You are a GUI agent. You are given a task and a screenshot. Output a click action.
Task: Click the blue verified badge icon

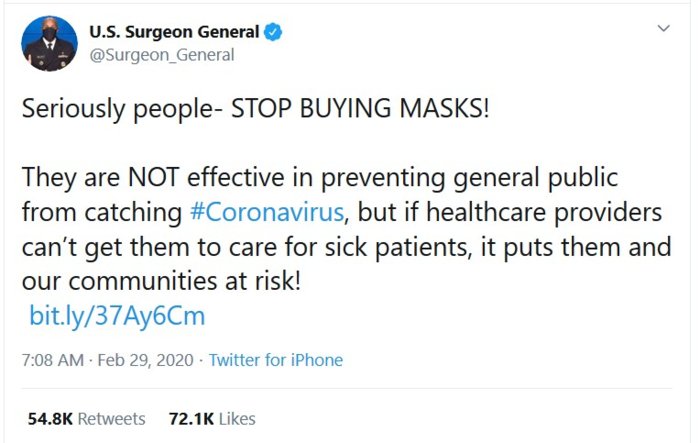point(273,32)
